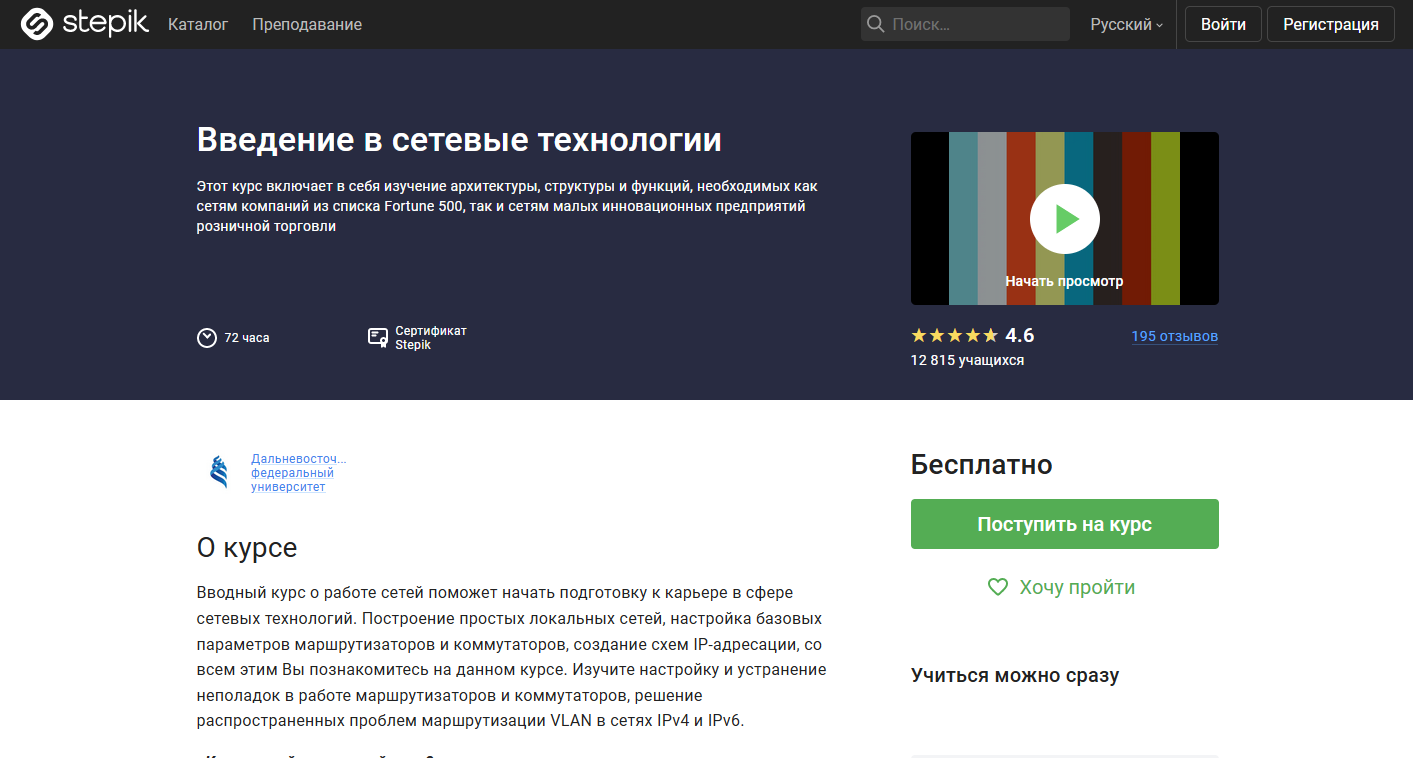The width and height of the screenshot is (1413, 758).
Task: Toggle the wishlist via Хочу пройти
Action: [x=1075, y=587]
